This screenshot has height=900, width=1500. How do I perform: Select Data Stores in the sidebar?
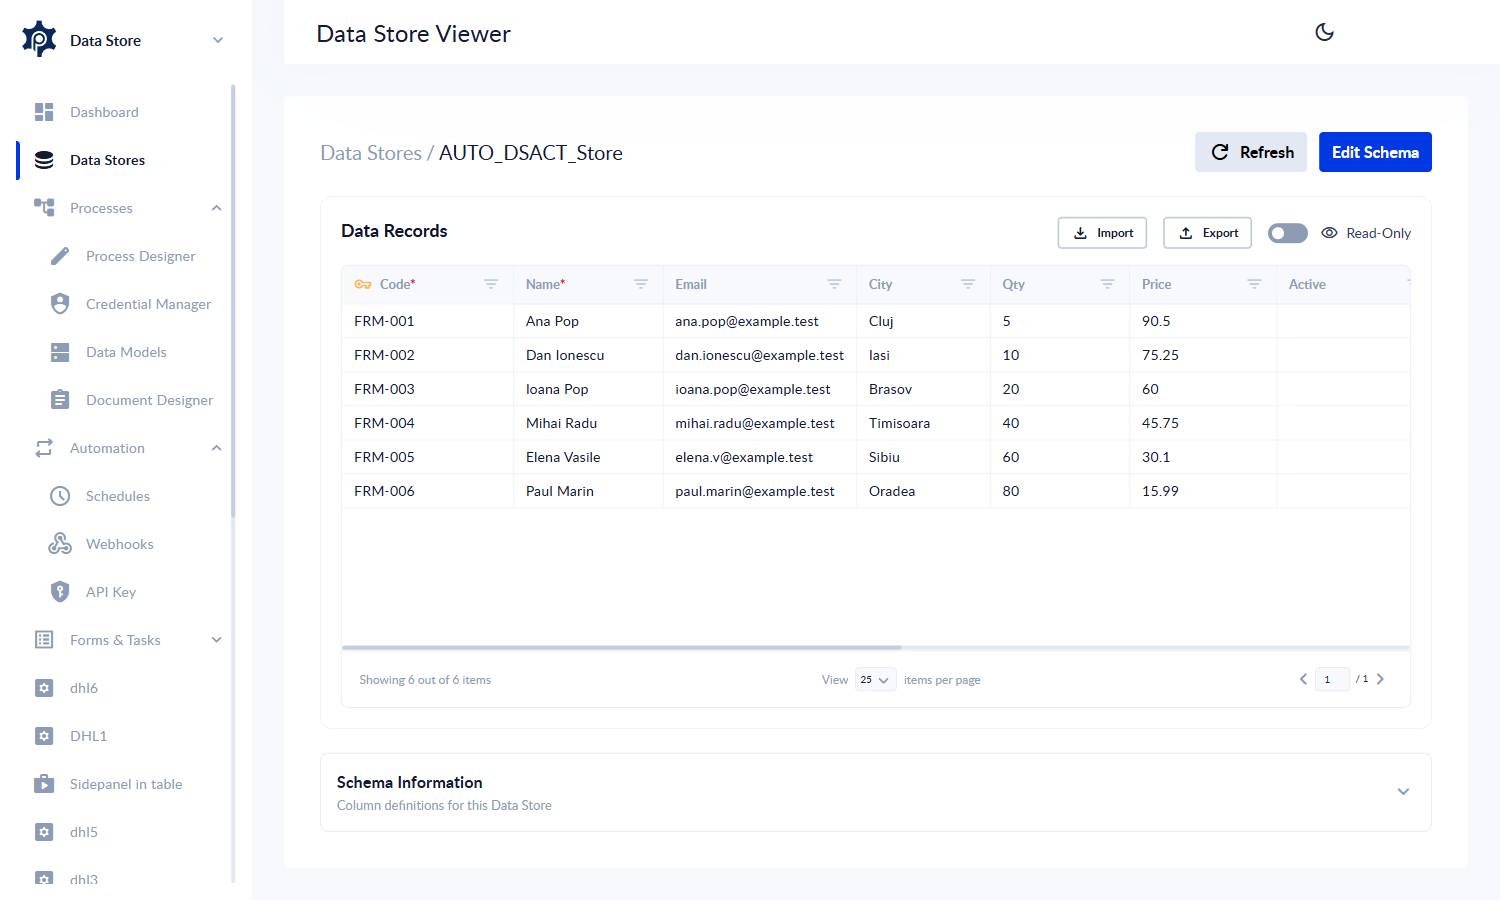tap(107, 160)
